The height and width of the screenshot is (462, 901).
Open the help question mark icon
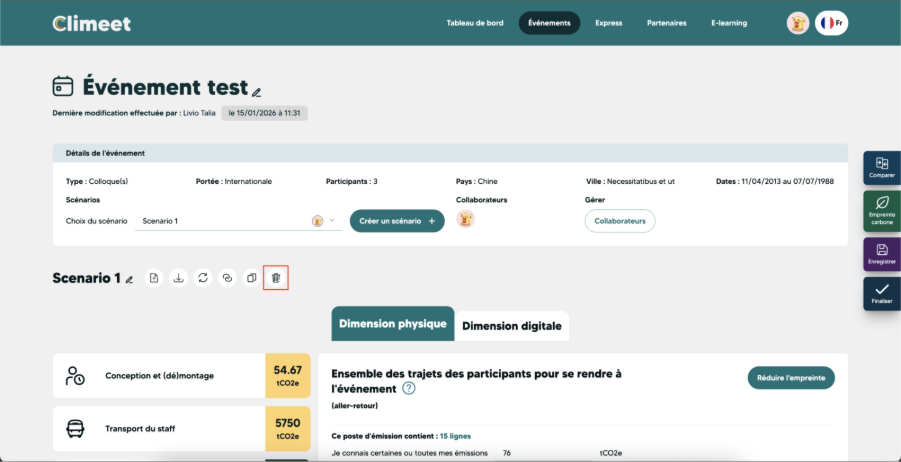tap(409, 388)
